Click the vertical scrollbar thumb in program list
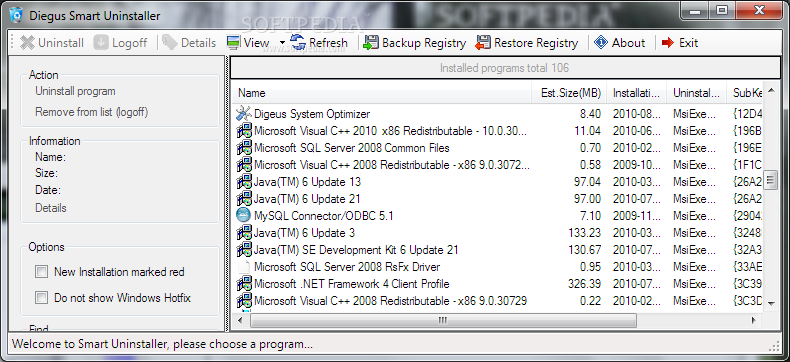This screenshot has width=790, height=362. coord(770,179)
